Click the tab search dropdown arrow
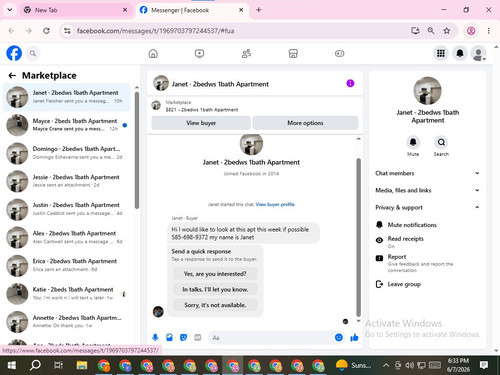This screenshot has width=500, height=375. click(x=10, y=10)
